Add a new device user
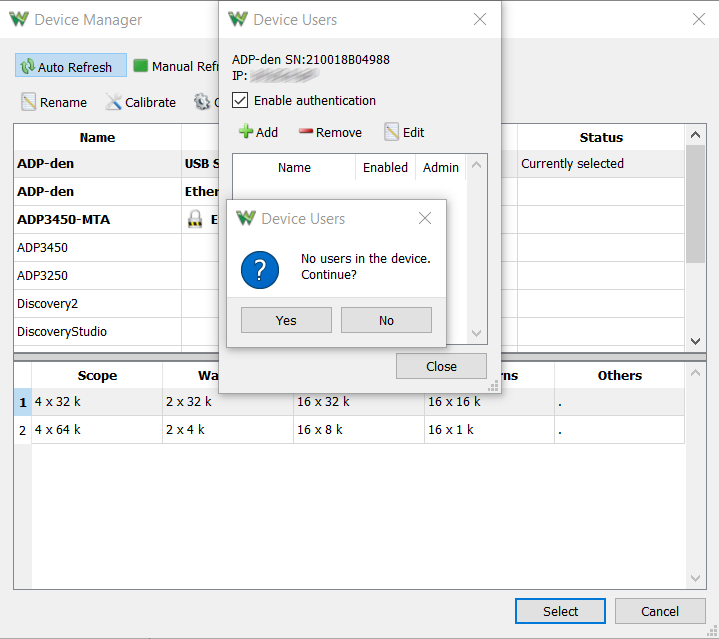Image resolution: width=719 pixels, height=639 pixels. tap(258, 132)
